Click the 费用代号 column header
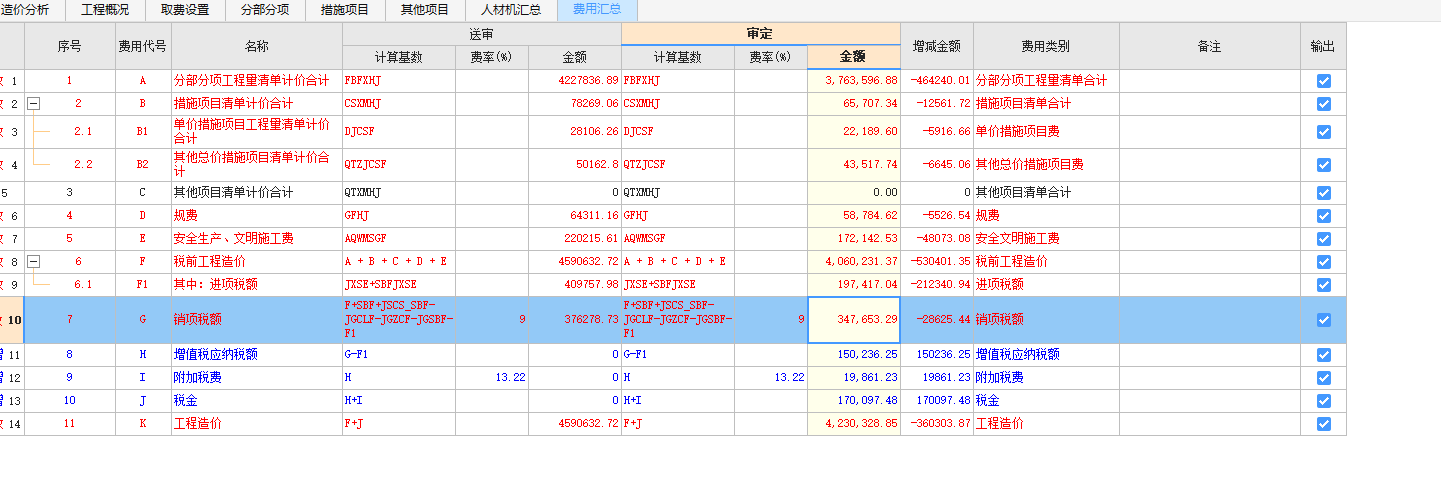Screen dimensions: 1441x481 [x=143, y=46]
